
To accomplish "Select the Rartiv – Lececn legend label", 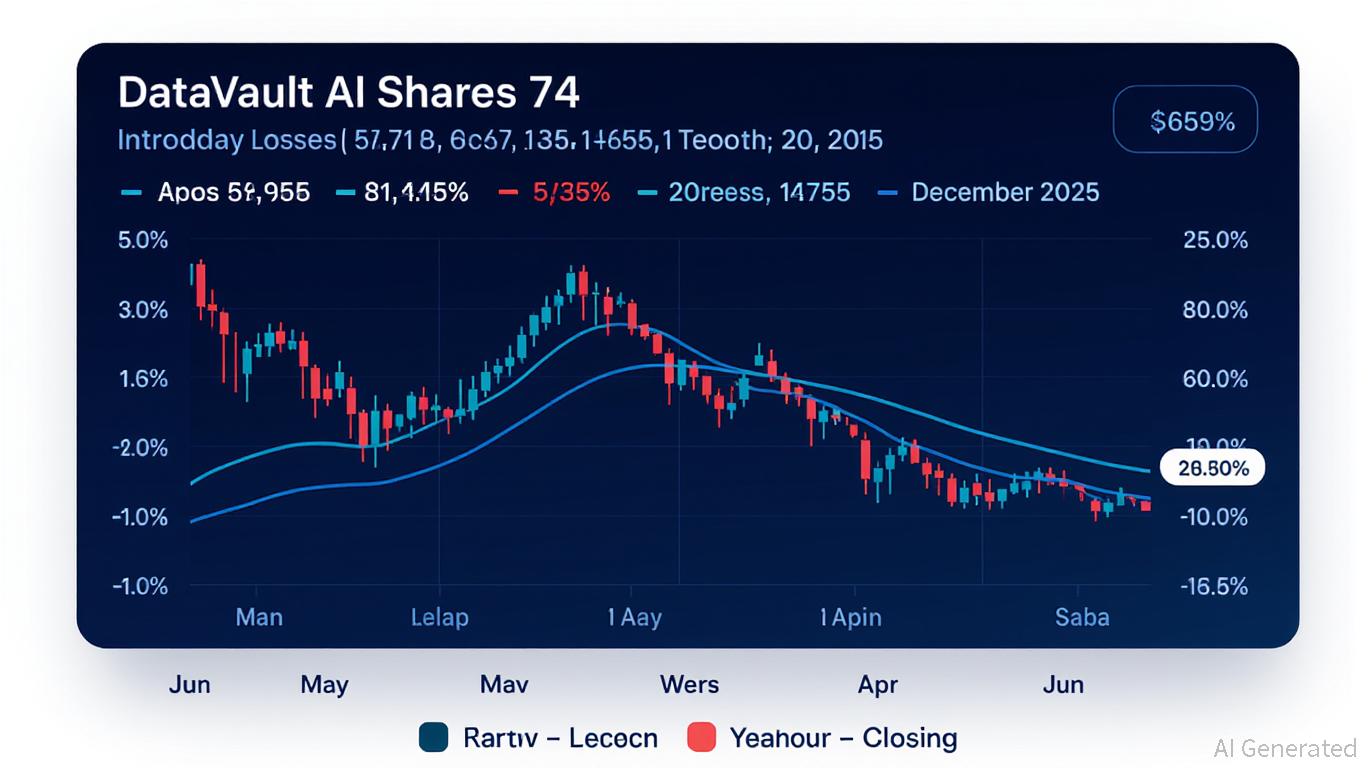I will click(x=560, y=738).
